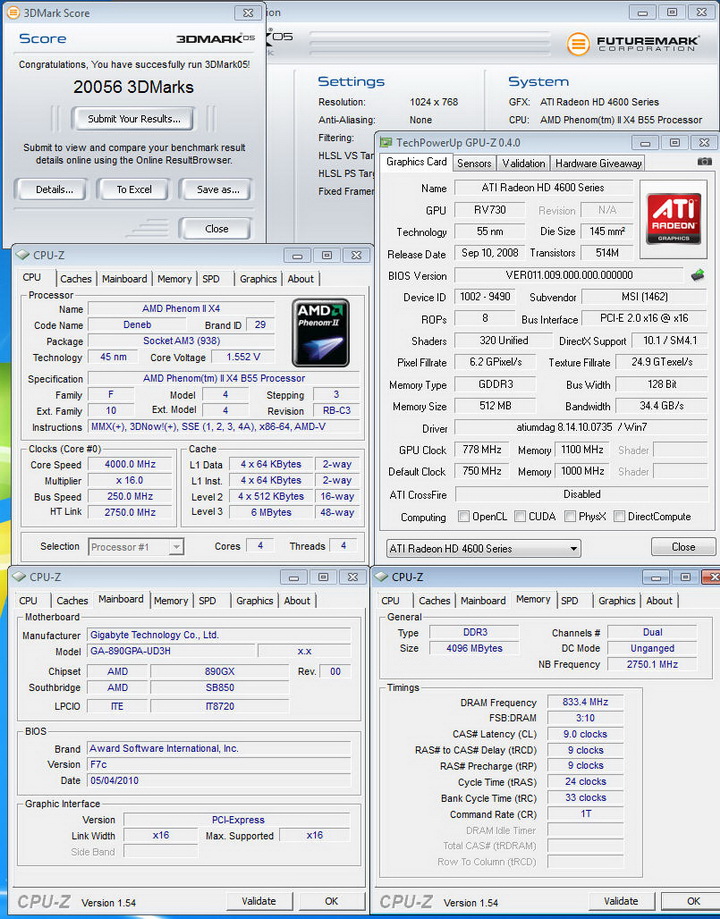Screen dimensions: 720x919
Task: Open Caches tab in top CPU-Z window
Action: [x=76, y=279]
